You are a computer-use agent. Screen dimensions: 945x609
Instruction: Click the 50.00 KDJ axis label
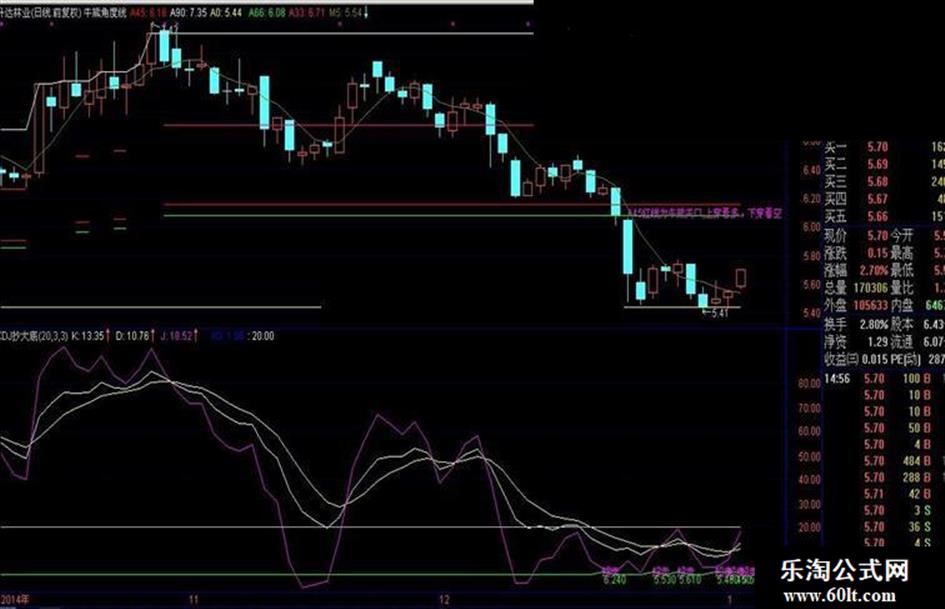click(x=809, y=456)
